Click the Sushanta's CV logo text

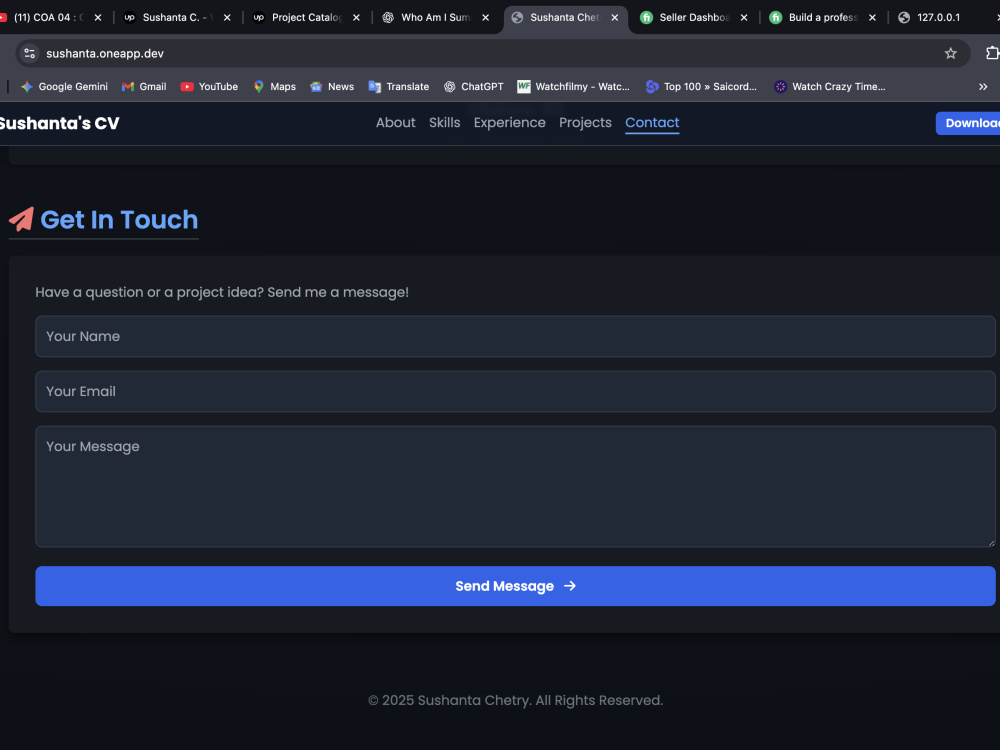coord(59,123)
